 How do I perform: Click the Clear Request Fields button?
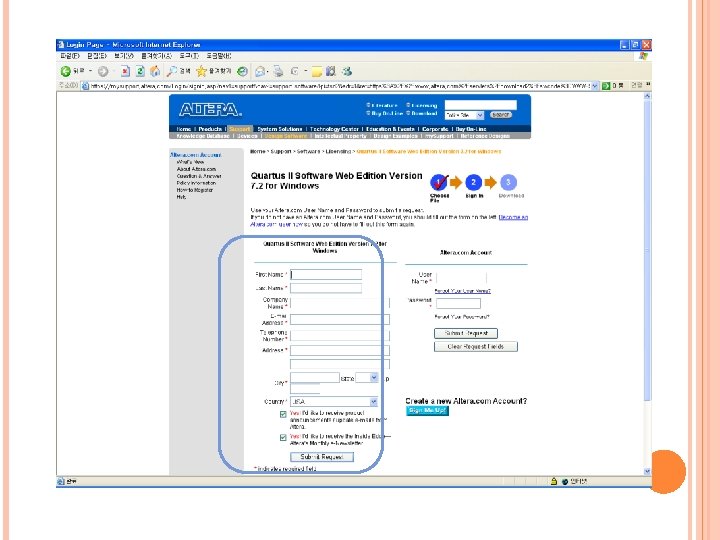[x=476, y=347]
